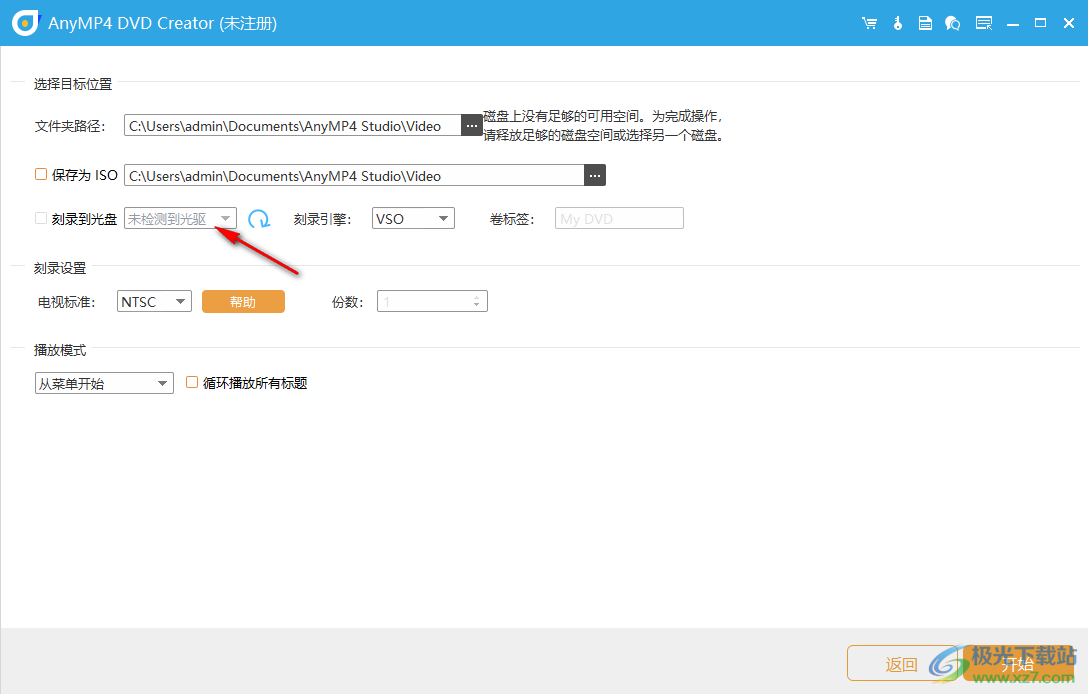1088x694 pixels.
Task: Click the My DVD volume label field
Action: (619, 219)
